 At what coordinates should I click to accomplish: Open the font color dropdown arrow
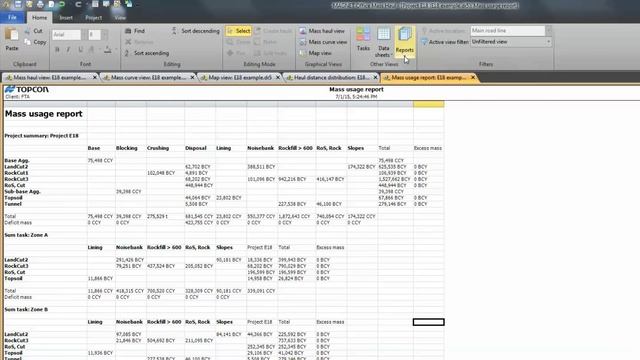(116, 50)
